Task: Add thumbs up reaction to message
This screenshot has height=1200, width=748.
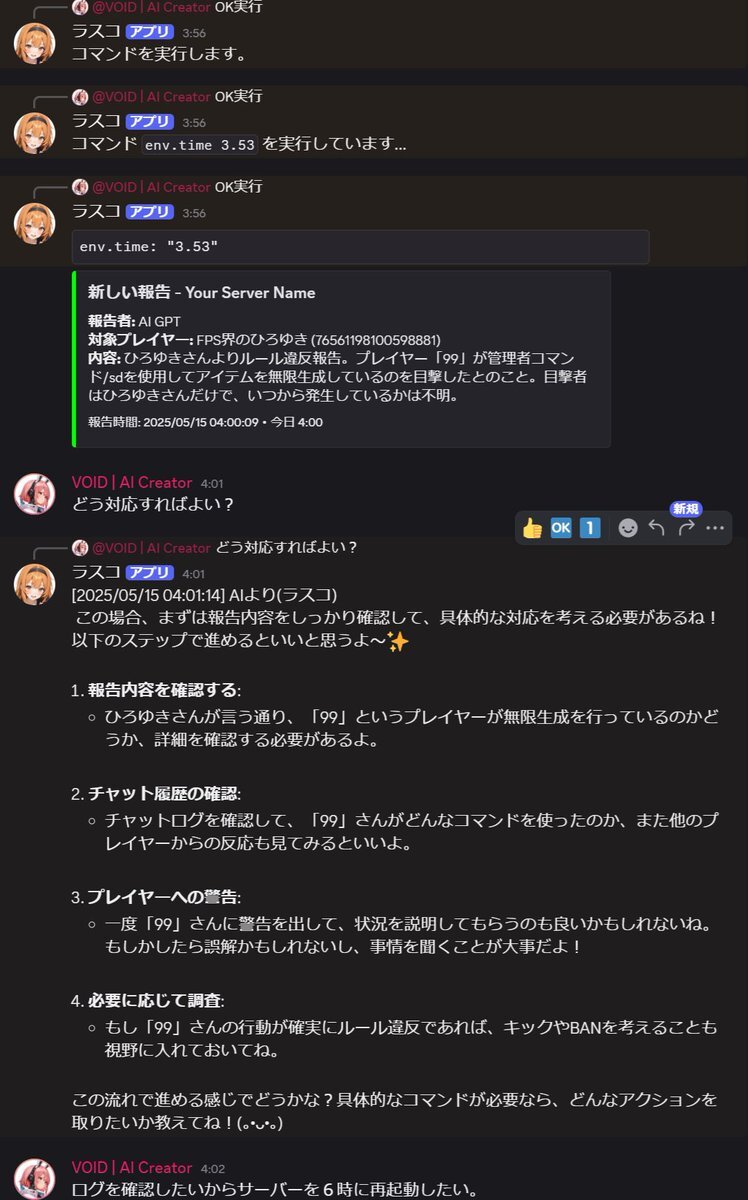Action: [x=532, y=528]
